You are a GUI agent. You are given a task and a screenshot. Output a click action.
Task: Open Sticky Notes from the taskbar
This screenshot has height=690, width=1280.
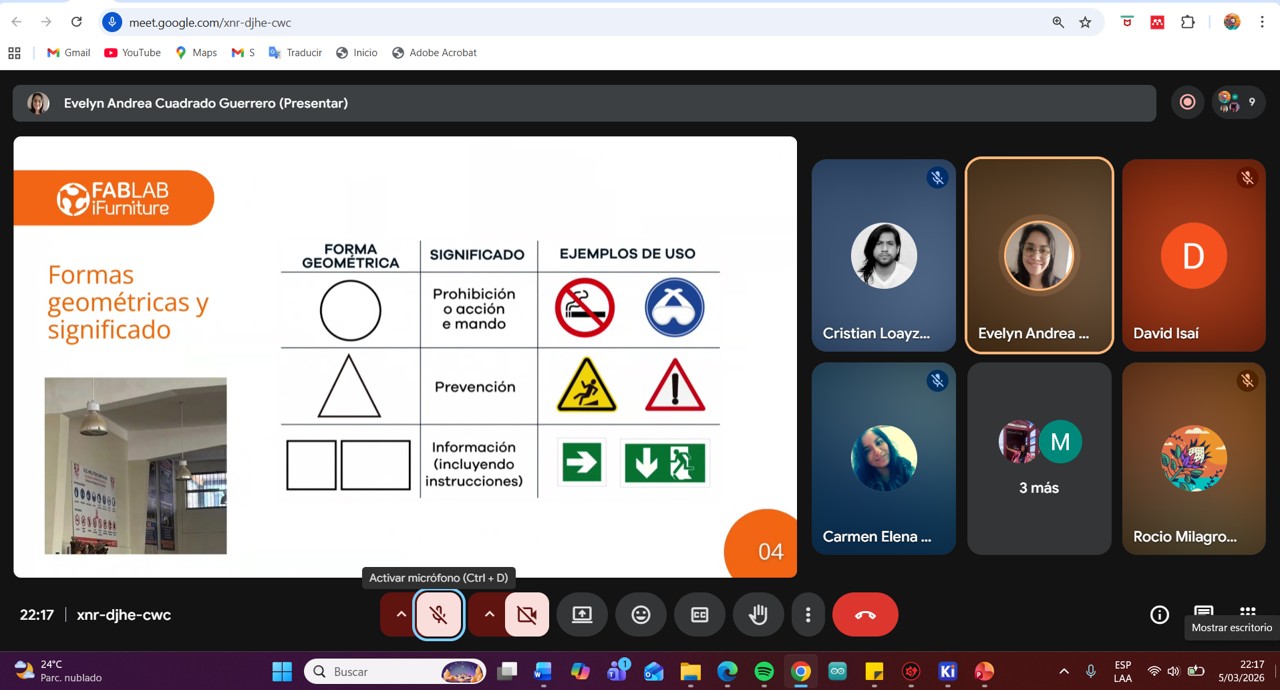(874, 671)
